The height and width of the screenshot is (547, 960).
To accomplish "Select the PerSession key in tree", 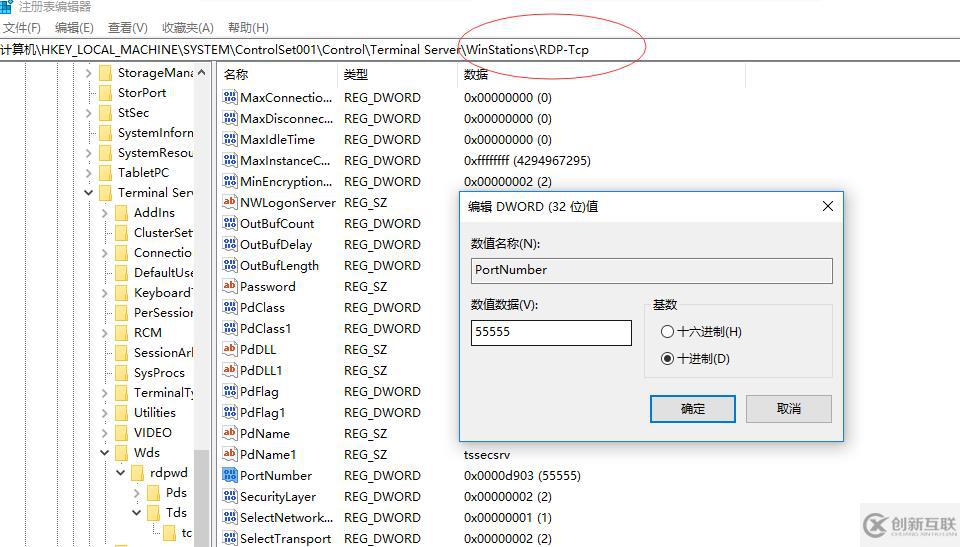I will [x=163, y=313].
